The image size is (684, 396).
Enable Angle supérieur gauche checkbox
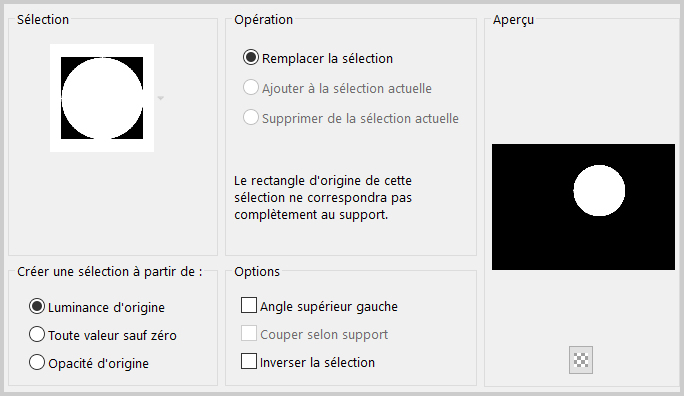pos(249,305)
